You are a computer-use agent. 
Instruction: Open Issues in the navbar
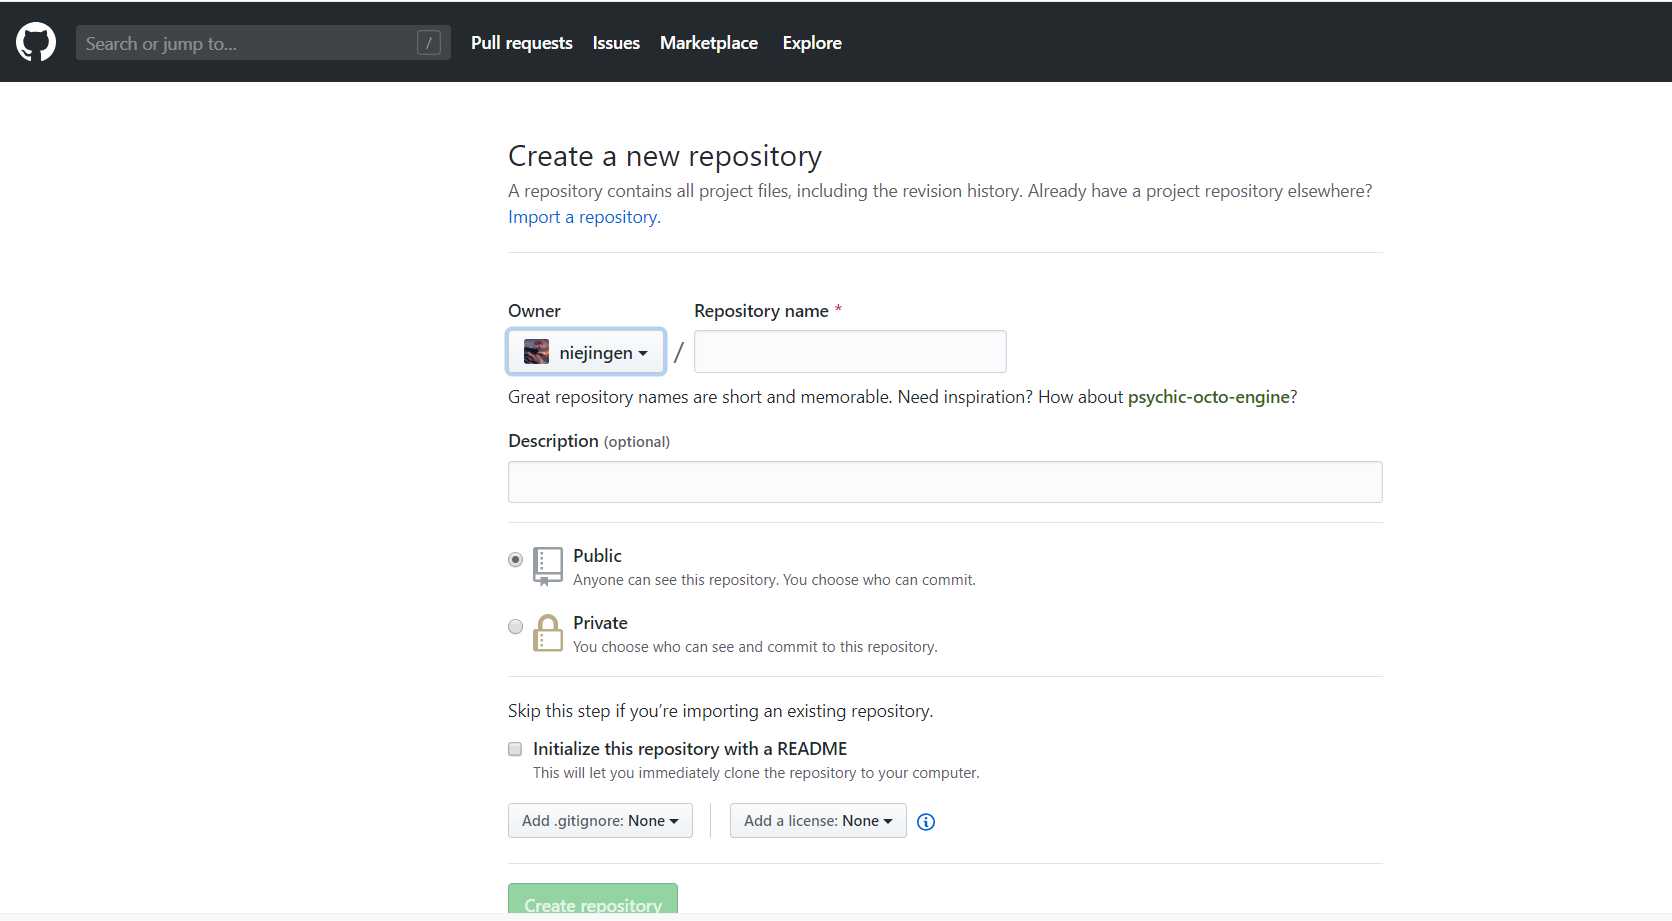pyautogui.click(x=616, y=43)
